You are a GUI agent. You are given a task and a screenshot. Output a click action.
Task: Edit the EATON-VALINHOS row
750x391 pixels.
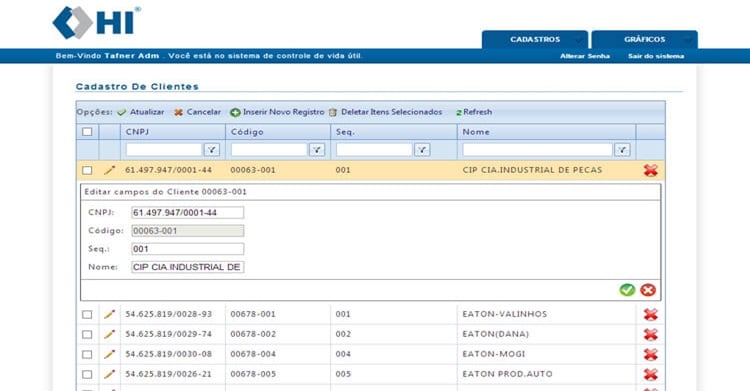click(110, 314)
